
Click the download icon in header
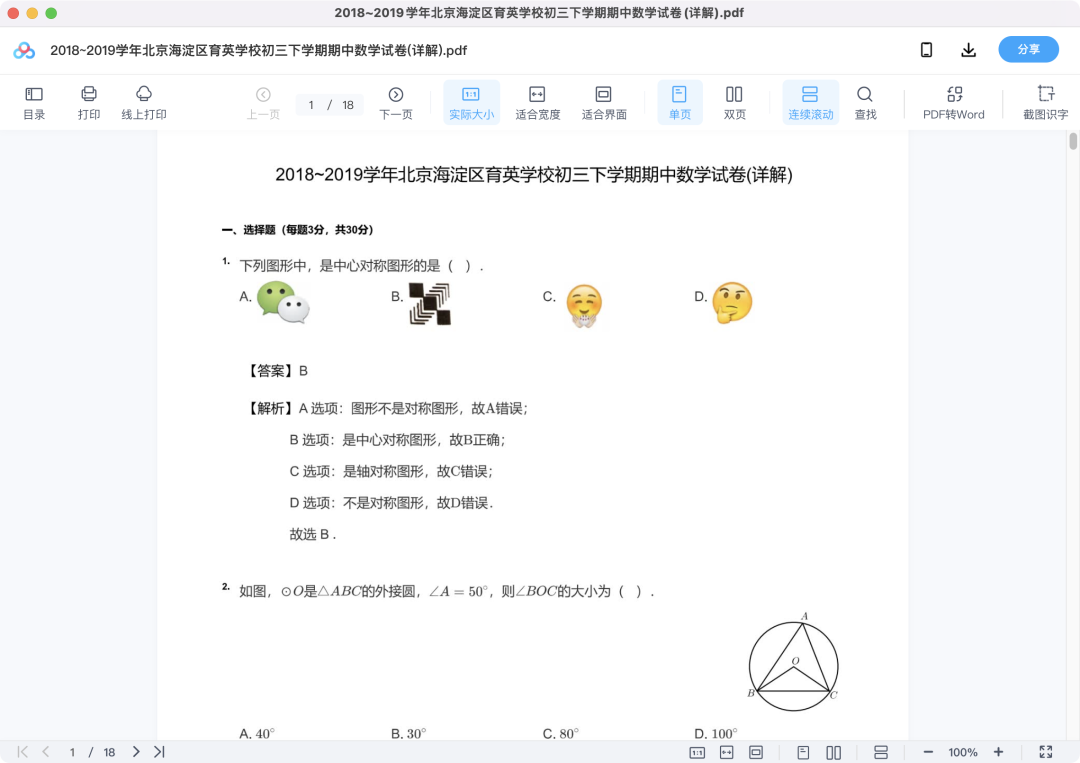tap(968, 50)
